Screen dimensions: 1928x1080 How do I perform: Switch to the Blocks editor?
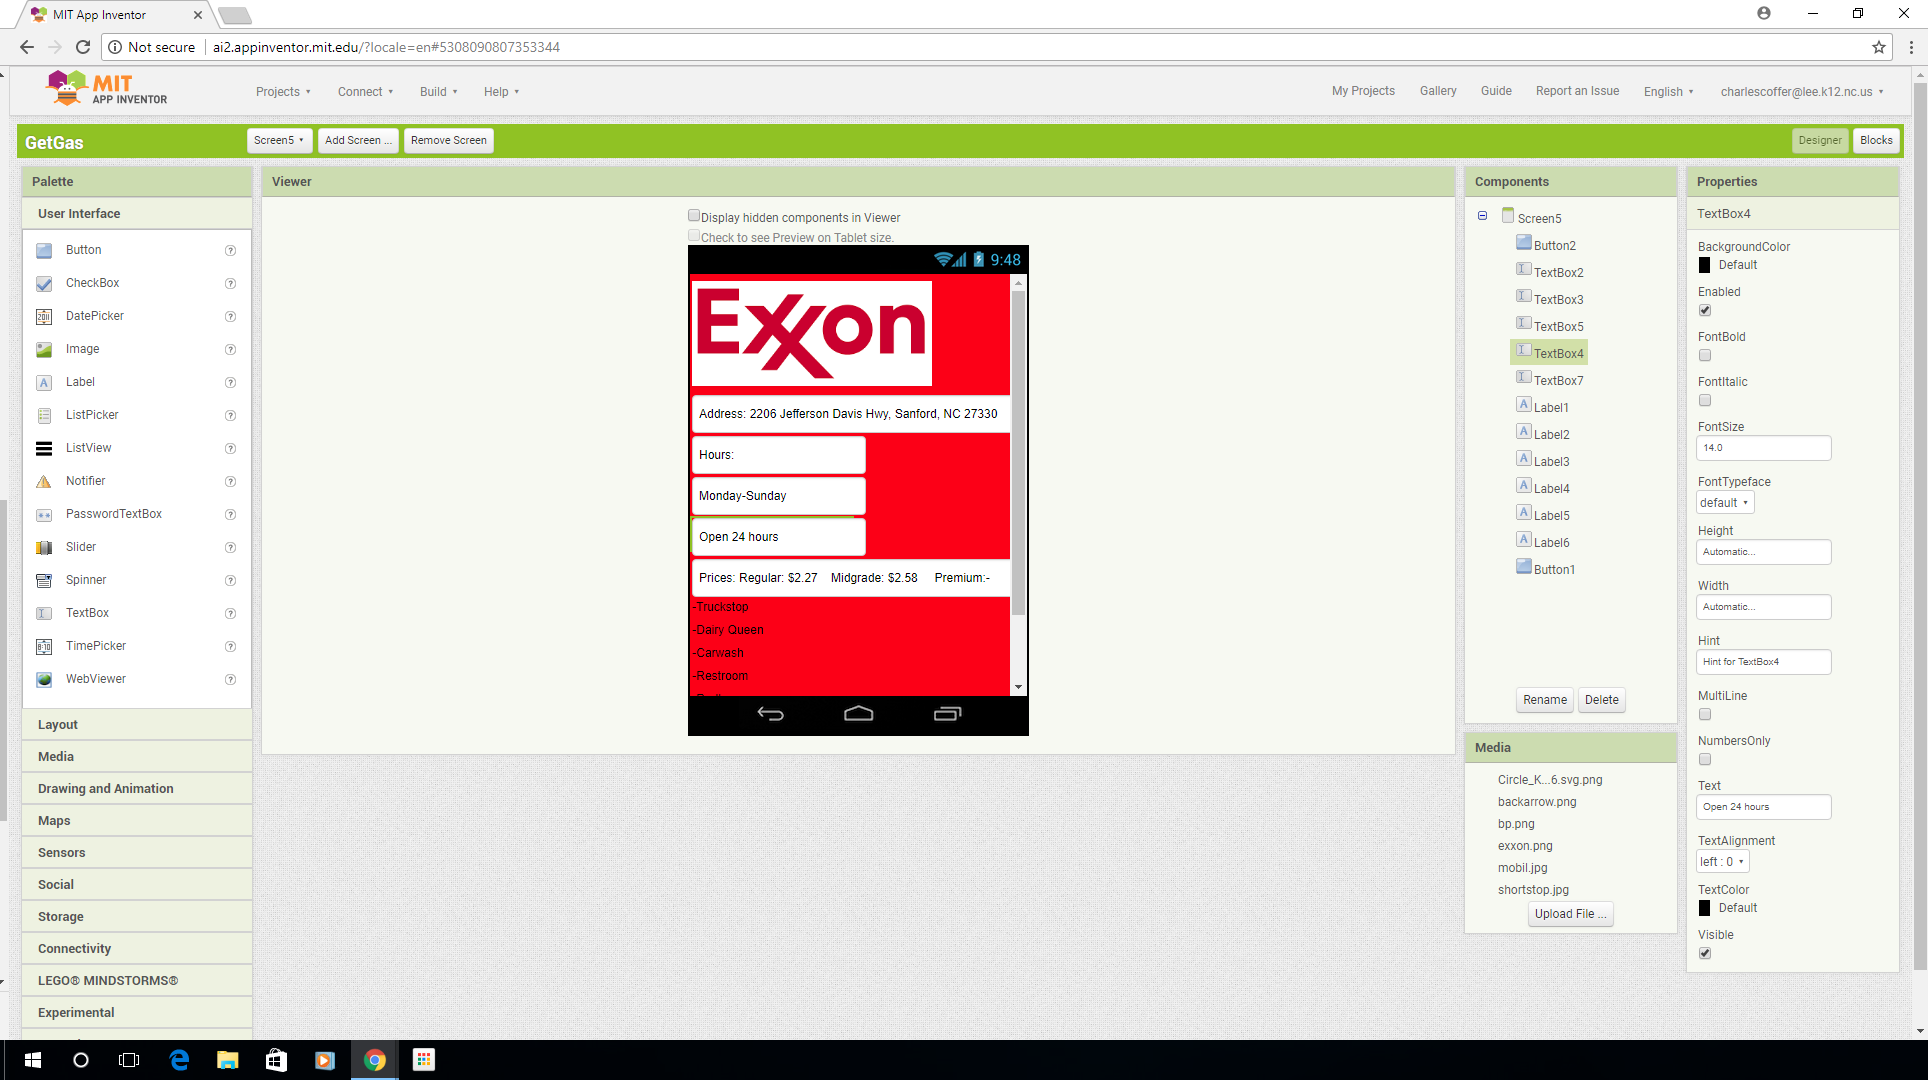1876,141
